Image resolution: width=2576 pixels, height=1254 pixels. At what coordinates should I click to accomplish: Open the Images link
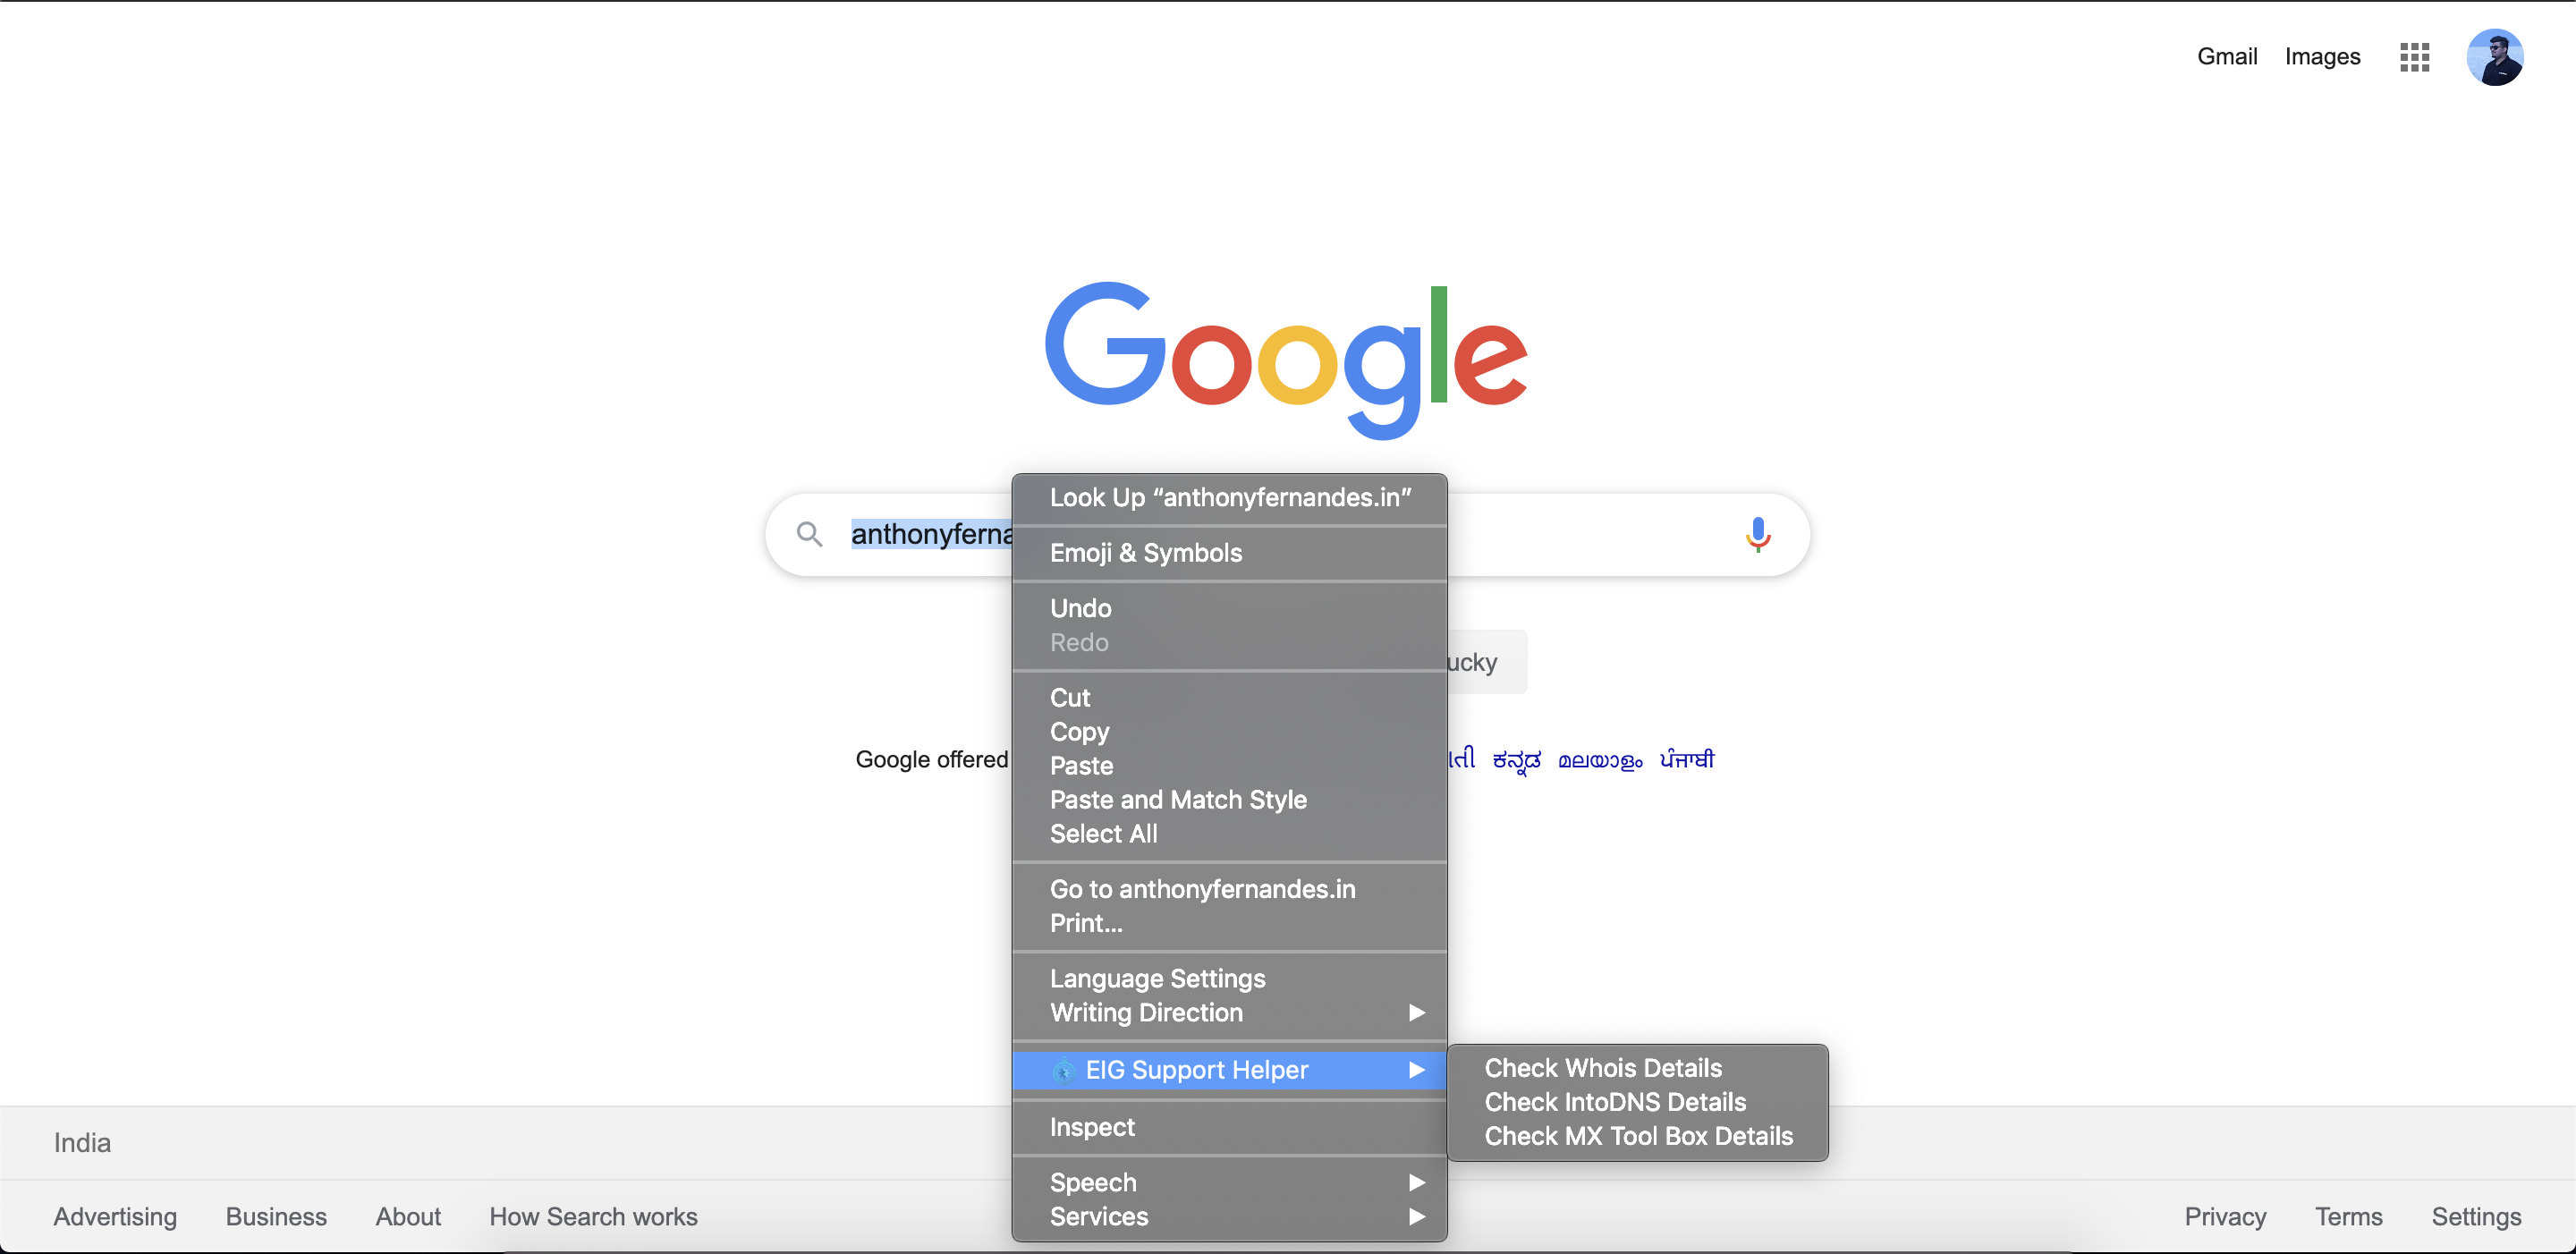tap(2322, 57)
